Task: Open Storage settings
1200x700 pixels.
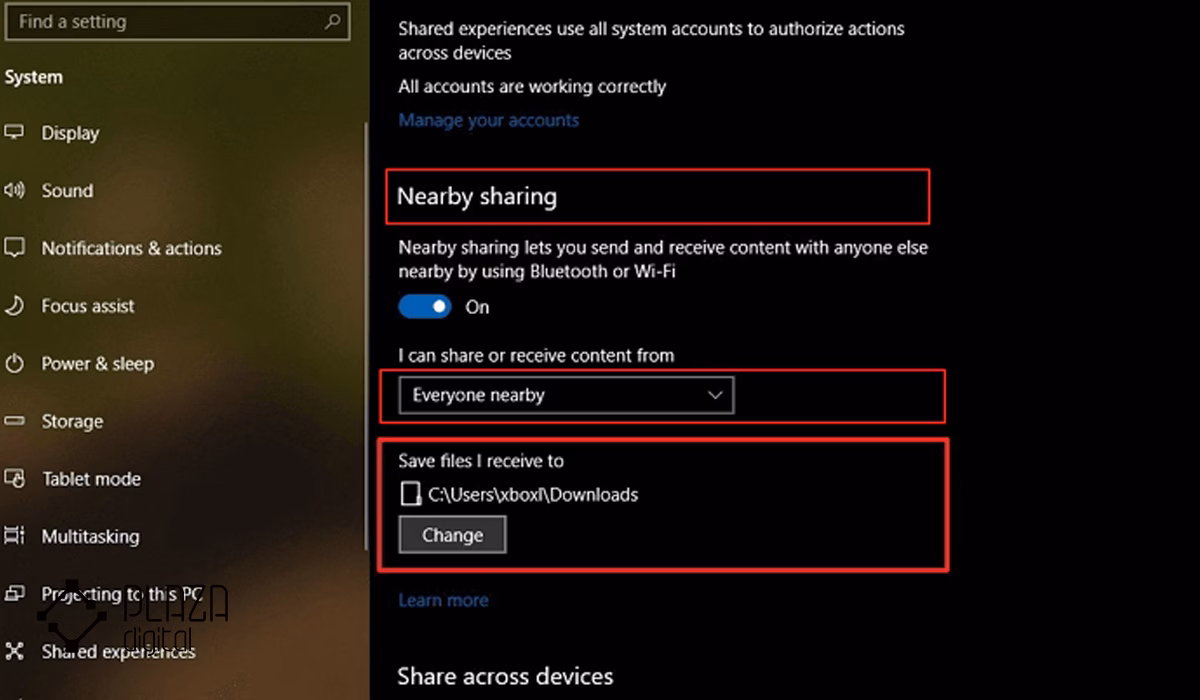Action: [72, 421]
